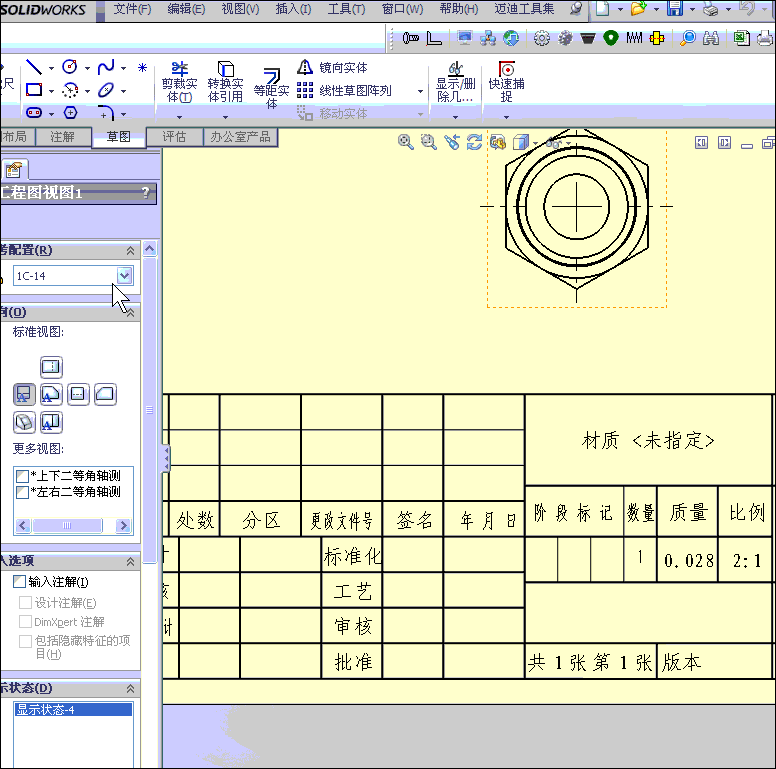This screenshot has width=776, height=769.
Task: Select the Sketch Fillet tool
Action: [106, 113]
